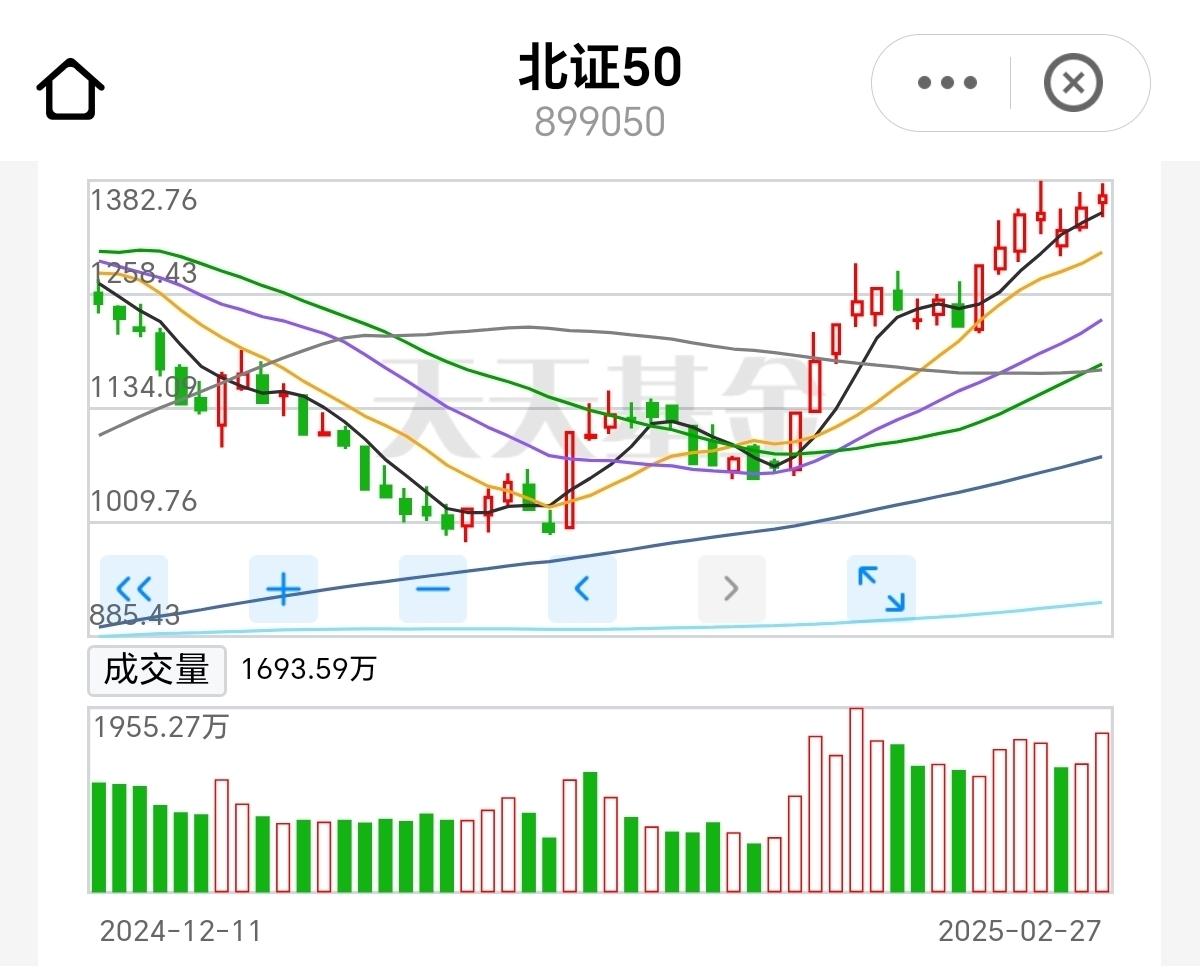Image resolution: width=1200 pixels, height=966 pixels.
Task: Select the last red candlestick on the chart
Action: [1102, 198]
